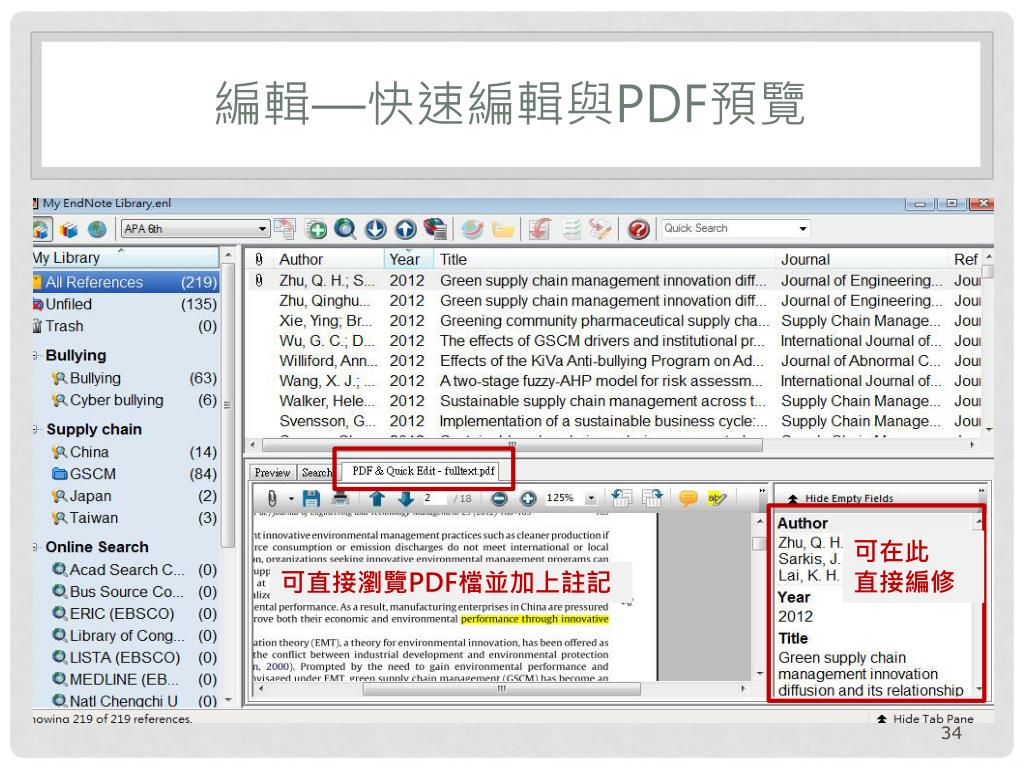This screenshot has height=768, width=1024.
Task: Select the Xie, Ying reference row
Action: point(614,321)
